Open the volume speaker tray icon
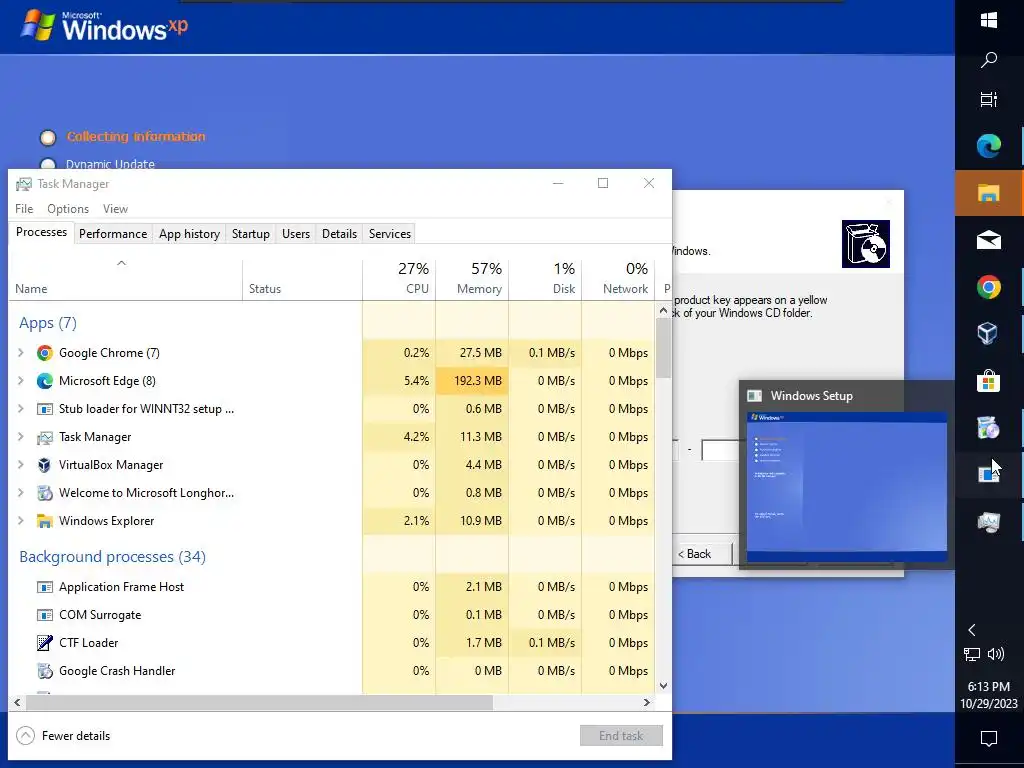The image size is (1024, 768). tap(996, 654)
